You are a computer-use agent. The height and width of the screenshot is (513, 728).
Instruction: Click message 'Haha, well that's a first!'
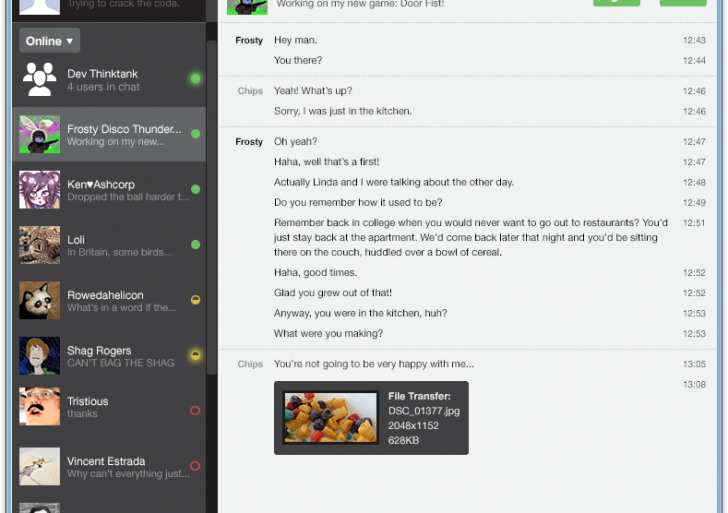[x=326, y=162]
